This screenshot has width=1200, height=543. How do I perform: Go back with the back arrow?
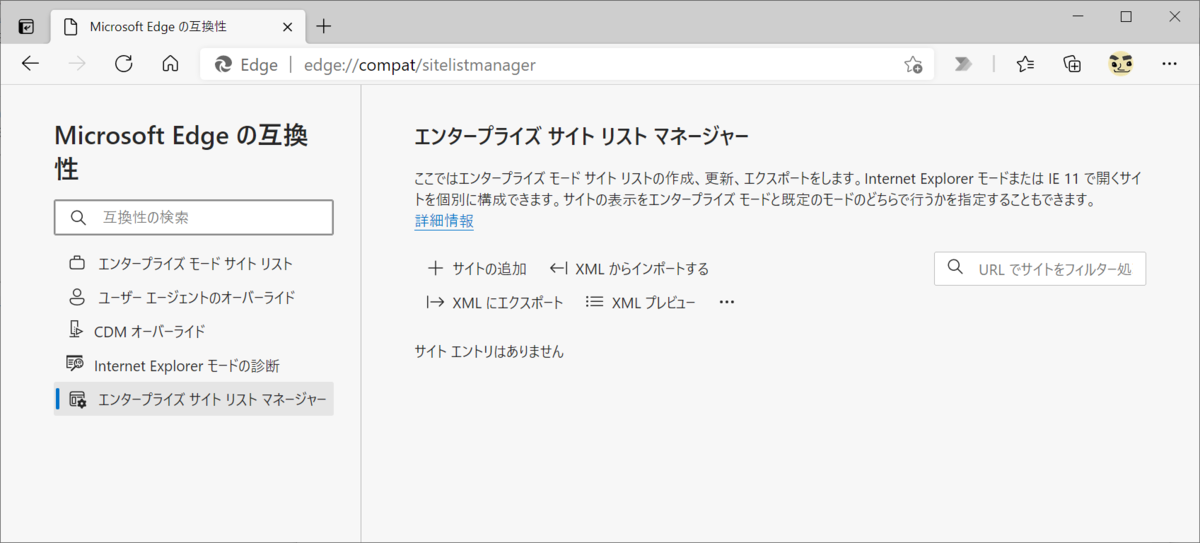pyautogui.click(x=30, y=64)
